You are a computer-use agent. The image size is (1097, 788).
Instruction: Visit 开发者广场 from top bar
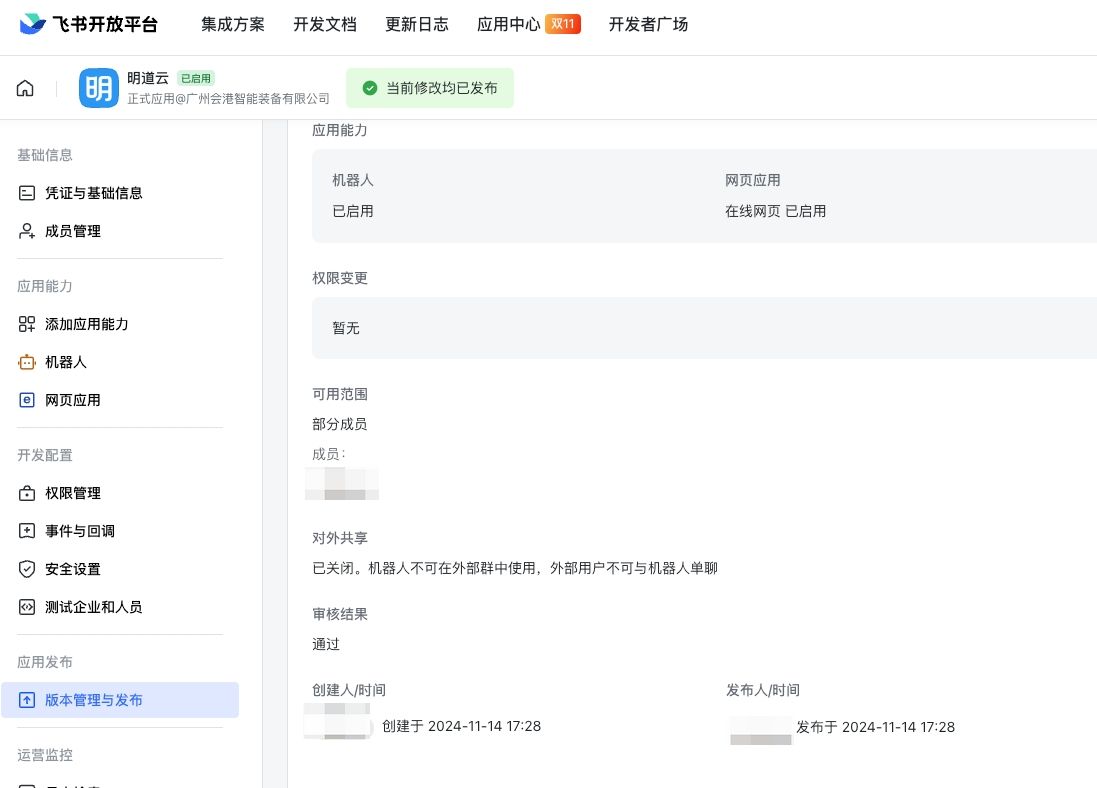click(x=648, y=25)
